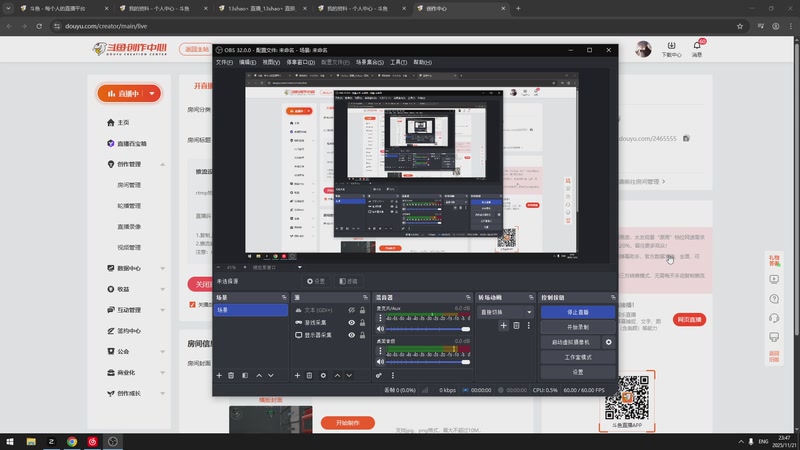800x450 pixels.
Task: Add a new scene in OBS scenes panel
Action: pos(219,376)
